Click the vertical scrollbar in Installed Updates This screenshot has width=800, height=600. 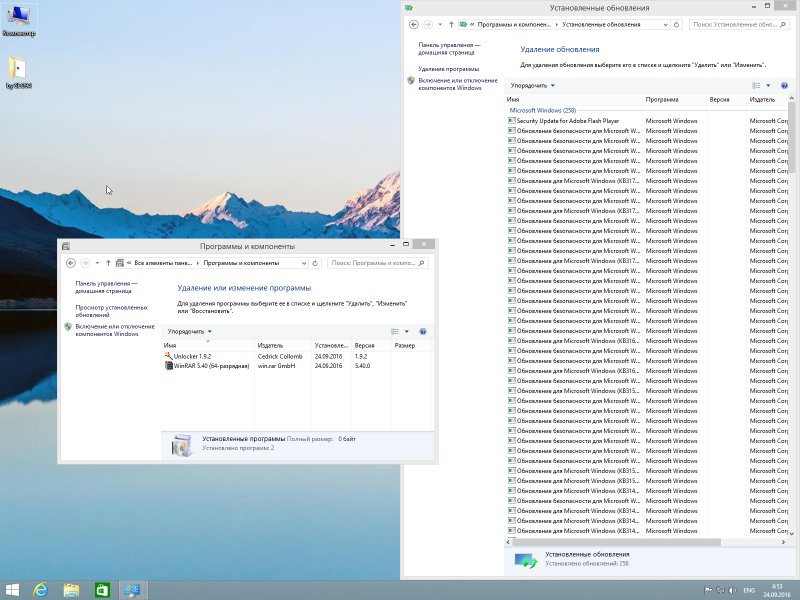point(792,137)
